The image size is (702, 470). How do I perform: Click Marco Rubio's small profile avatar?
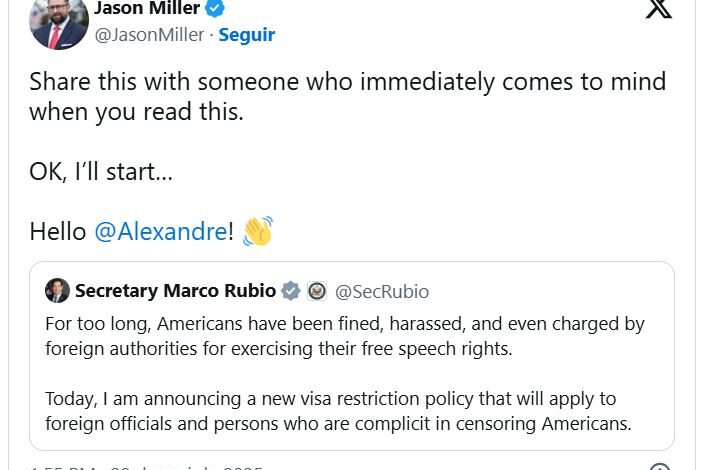coord(57,291)
